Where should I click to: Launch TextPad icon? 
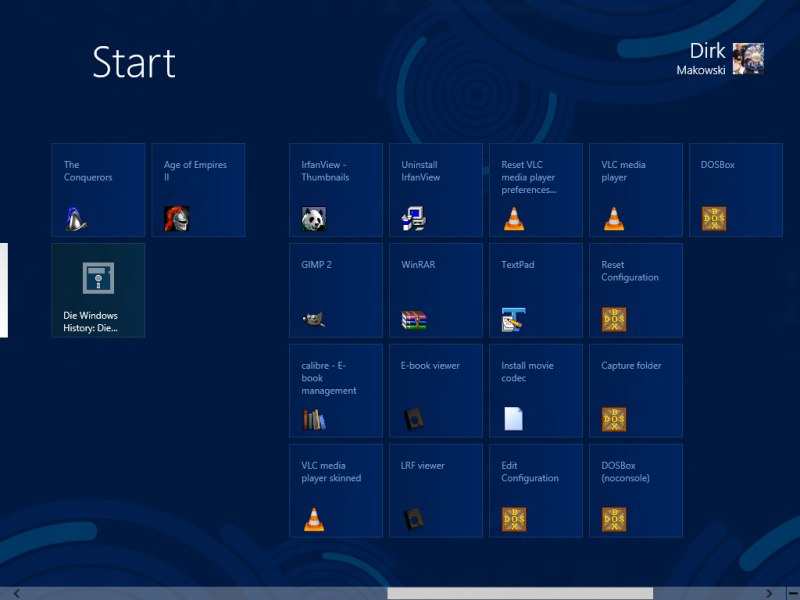click(x=514, y=319)
